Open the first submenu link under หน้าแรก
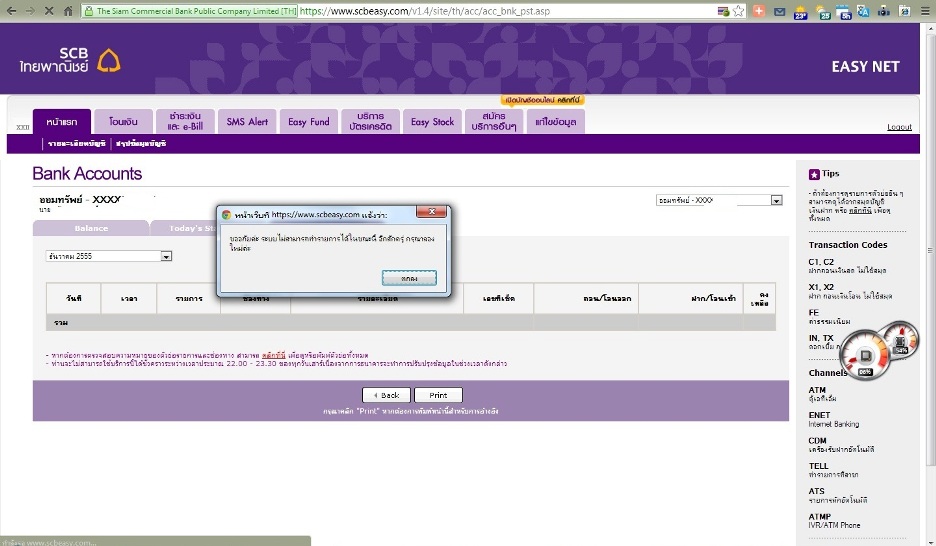 [77, 143]
